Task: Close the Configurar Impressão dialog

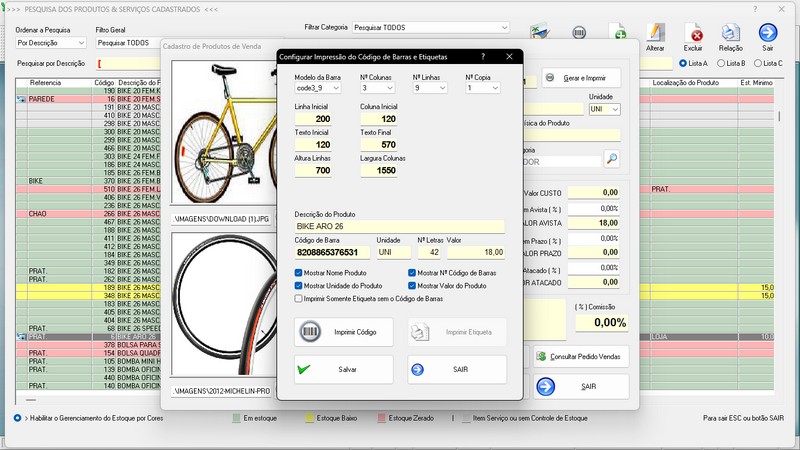Action: point(509,57)
